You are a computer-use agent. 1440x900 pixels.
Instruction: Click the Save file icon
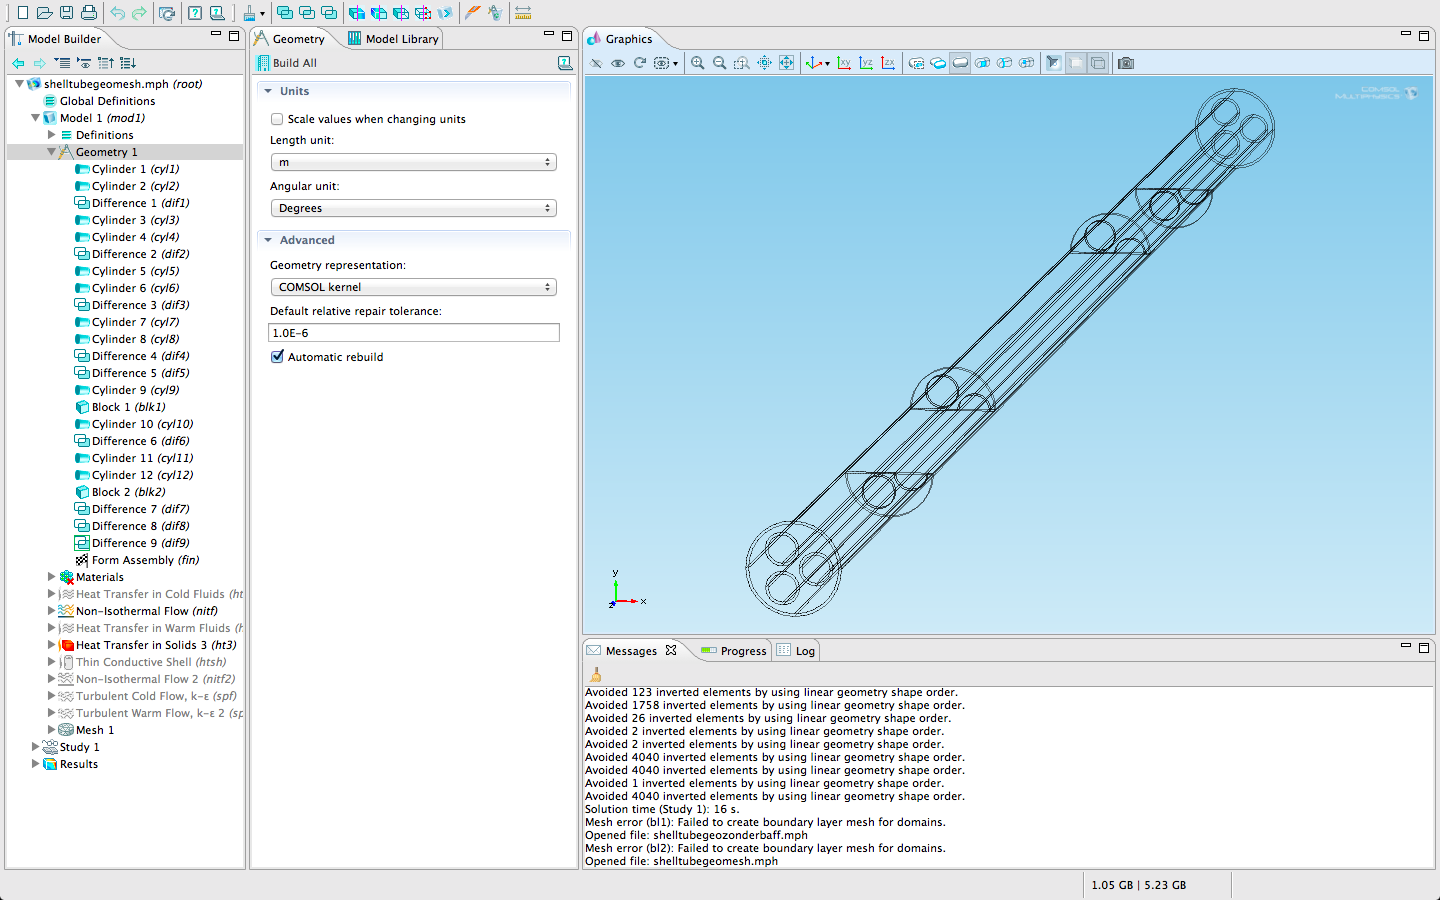click(66, 13)
